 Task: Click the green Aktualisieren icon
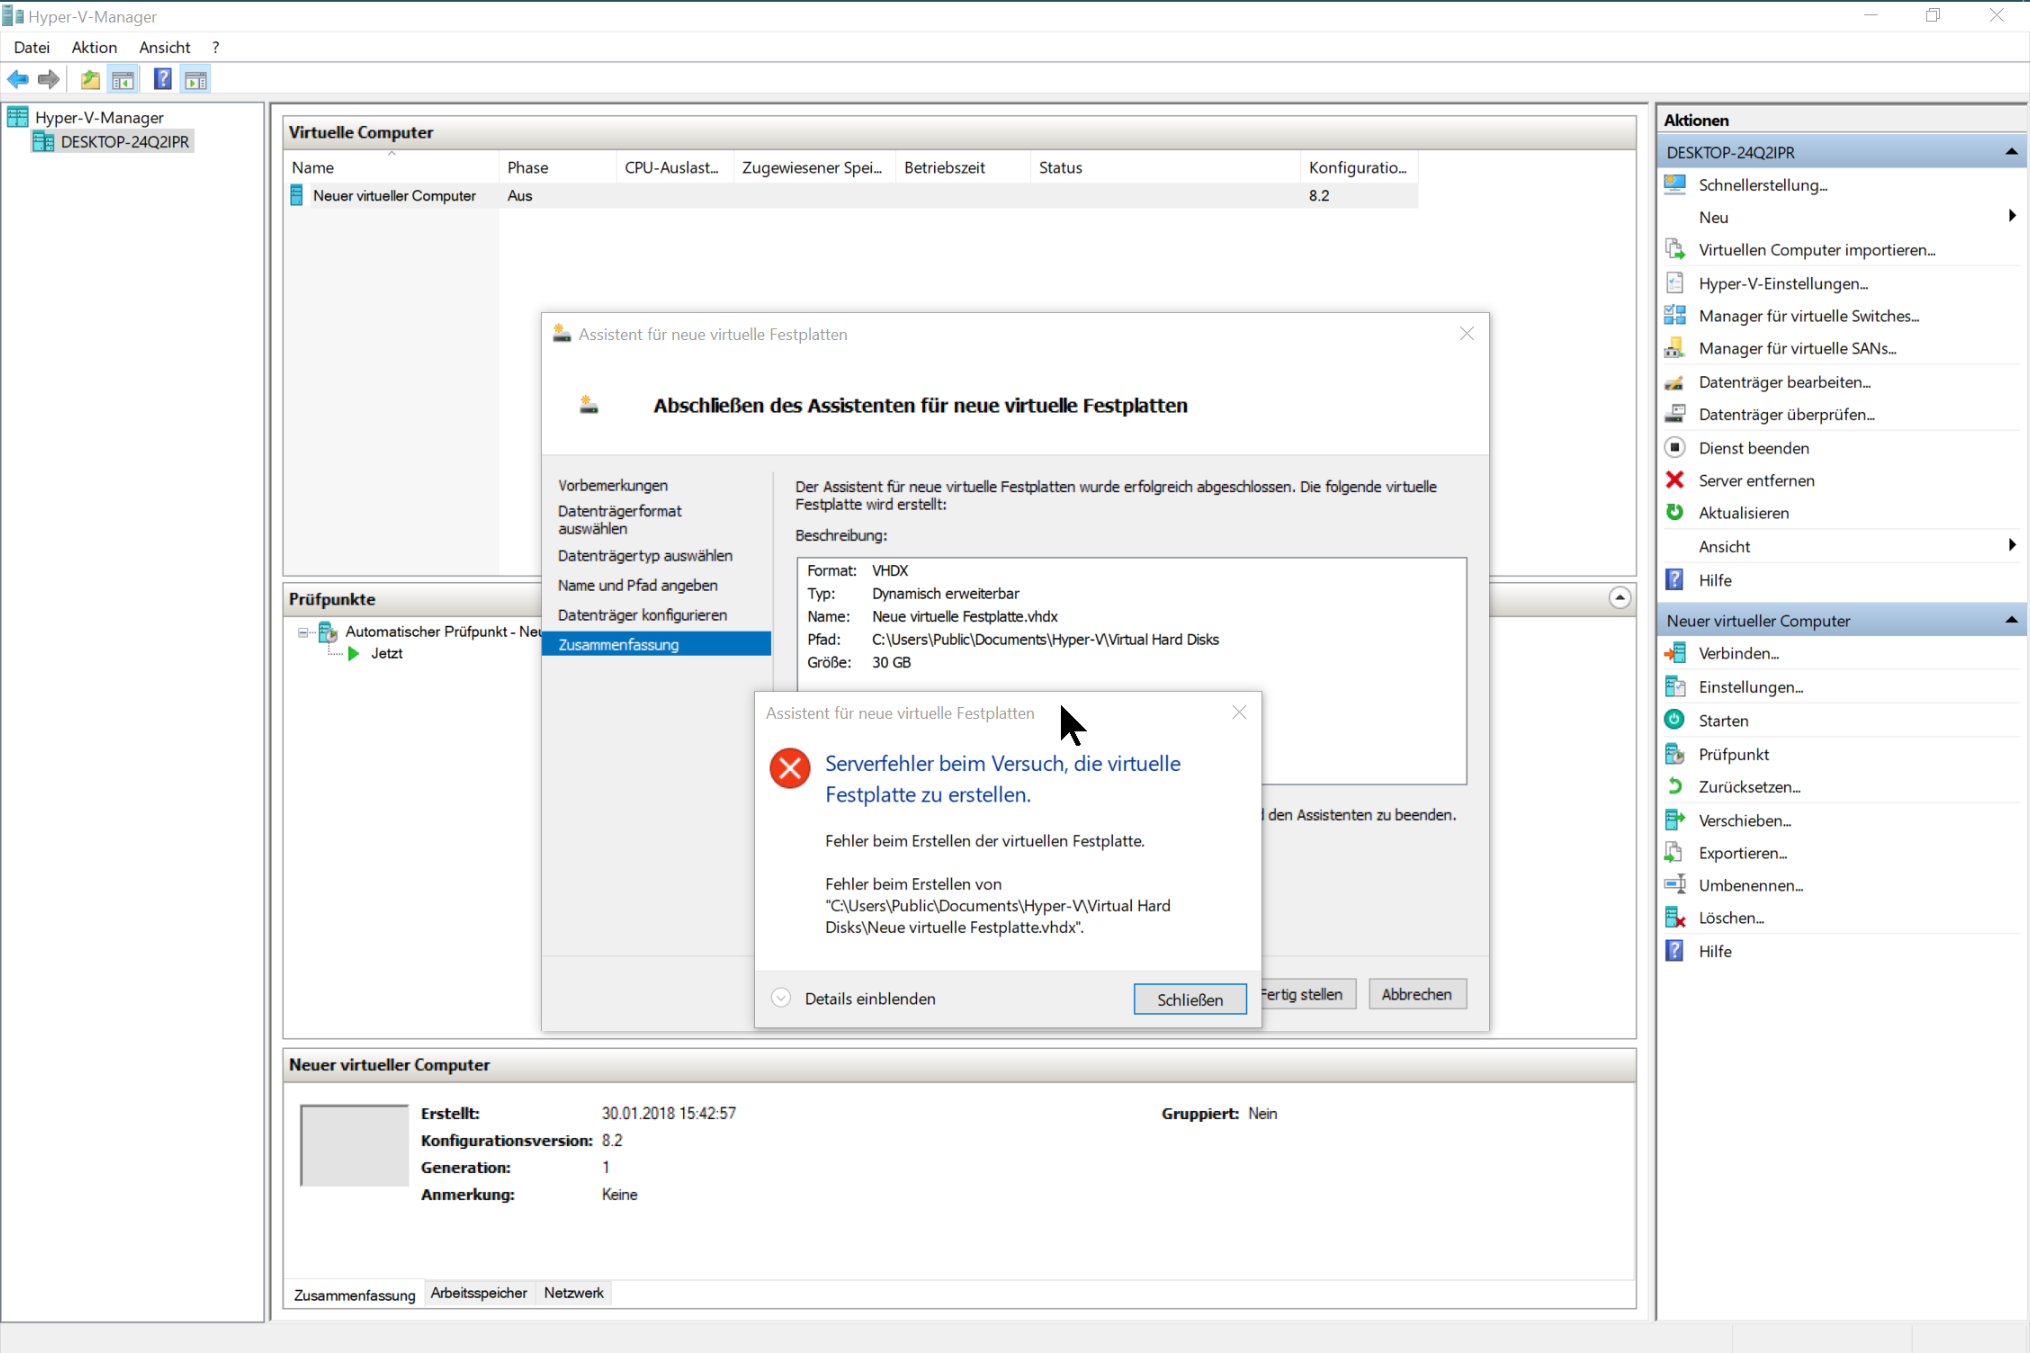[x=1675, y=512]
